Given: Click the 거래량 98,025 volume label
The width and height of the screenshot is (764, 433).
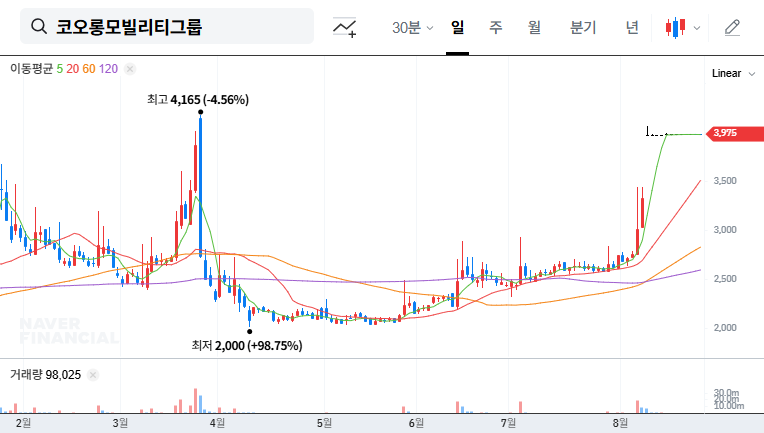Looking at the screenshot, I should tap(45, 375).
